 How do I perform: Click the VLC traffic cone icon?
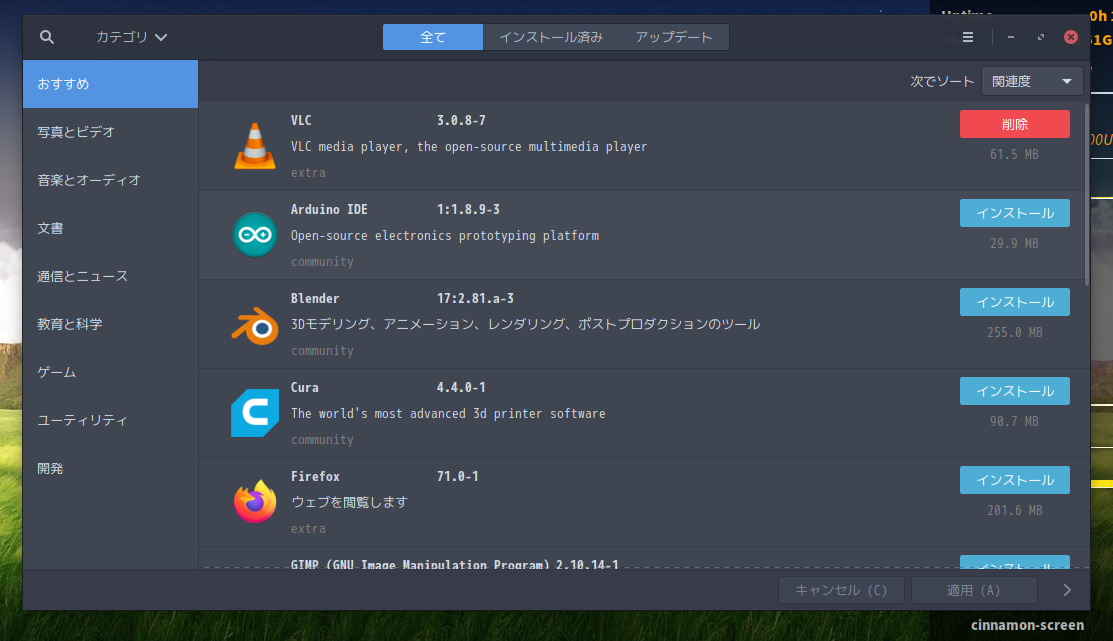pyautogui.click(x=255, y=146)
